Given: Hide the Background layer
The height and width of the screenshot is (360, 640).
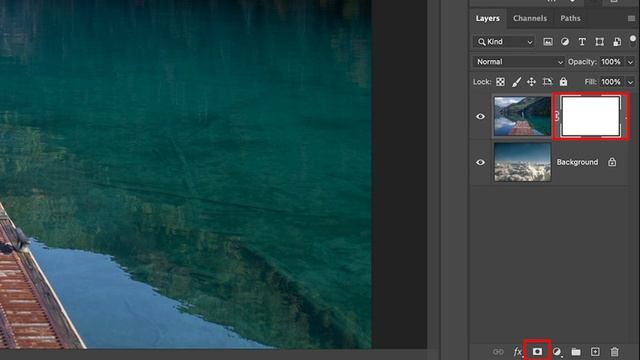Looking at the screenshot, I should click(480, 162).
